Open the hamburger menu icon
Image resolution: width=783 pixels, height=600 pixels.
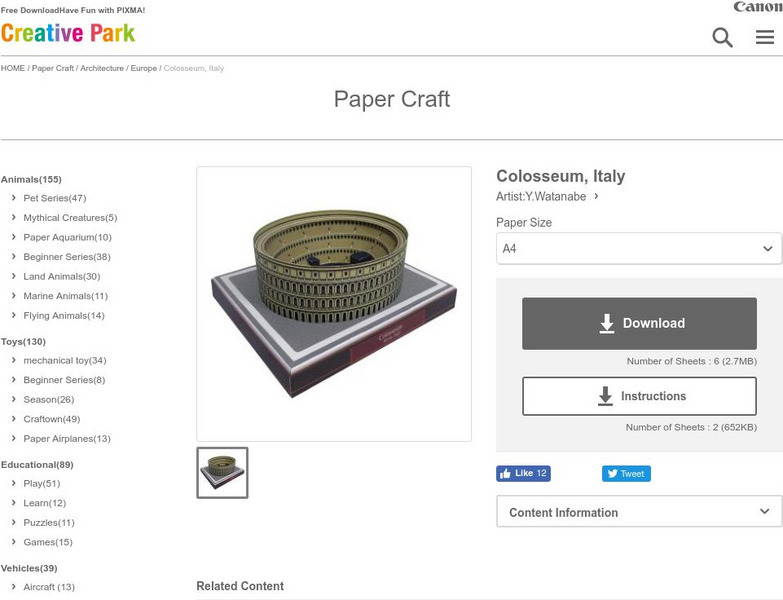765,37
